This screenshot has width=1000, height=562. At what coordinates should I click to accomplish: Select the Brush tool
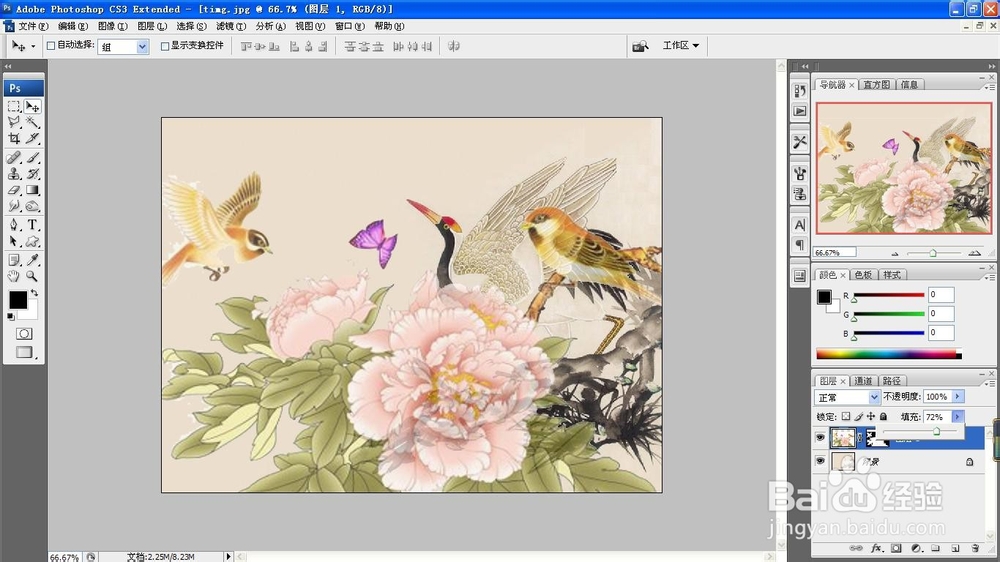(33, 158)
